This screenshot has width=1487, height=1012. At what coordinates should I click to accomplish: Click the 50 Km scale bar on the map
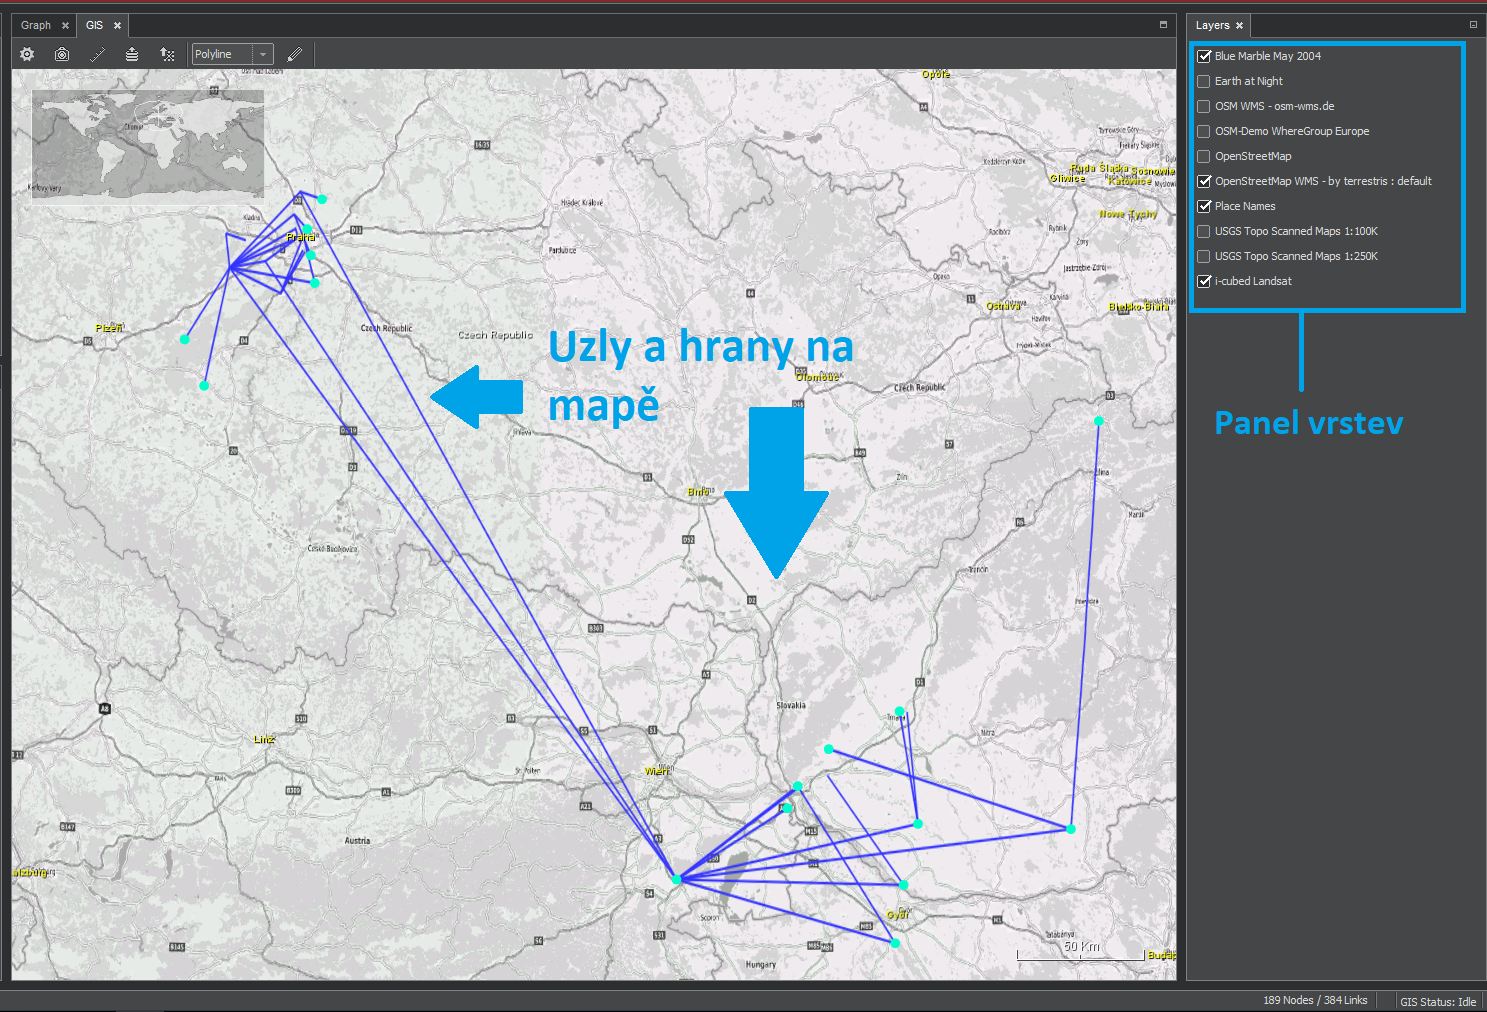coord(1080,948)
